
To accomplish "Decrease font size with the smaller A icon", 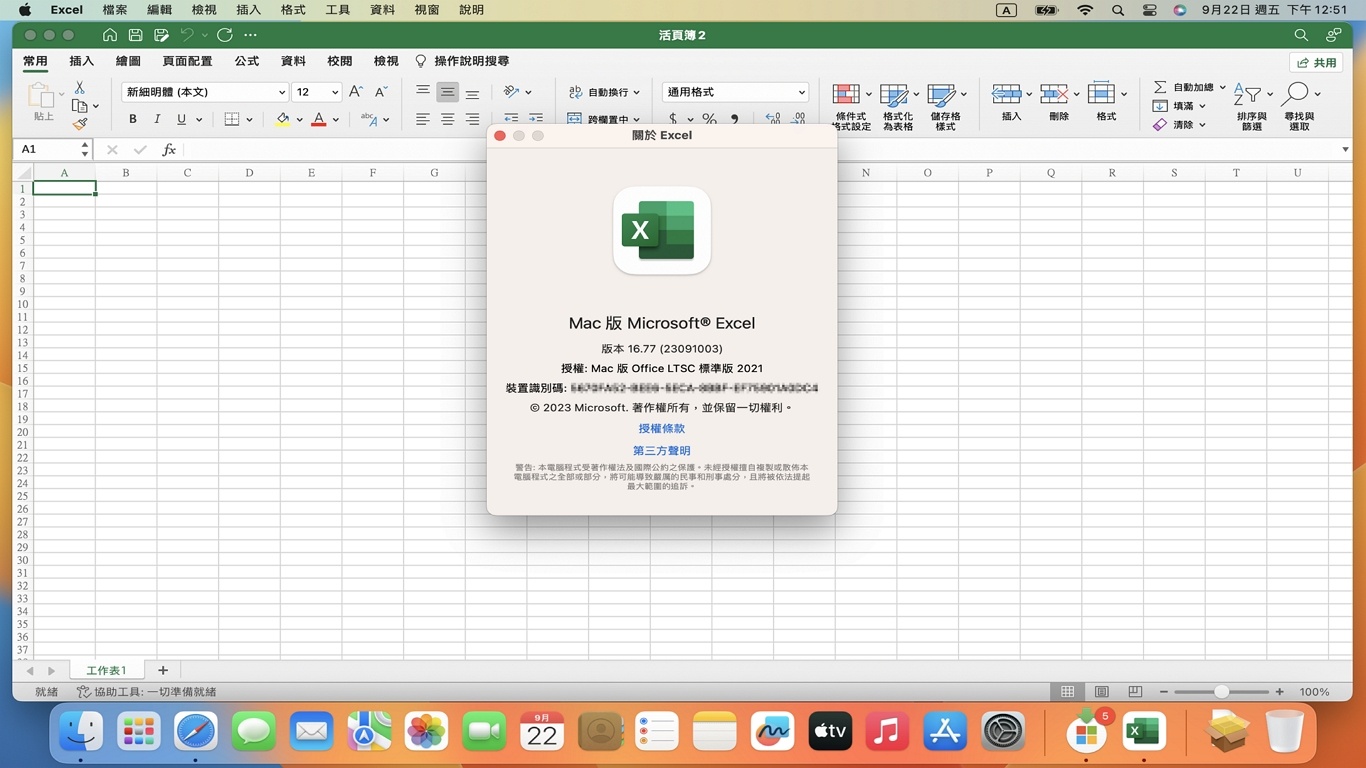I will pos(381,92).
